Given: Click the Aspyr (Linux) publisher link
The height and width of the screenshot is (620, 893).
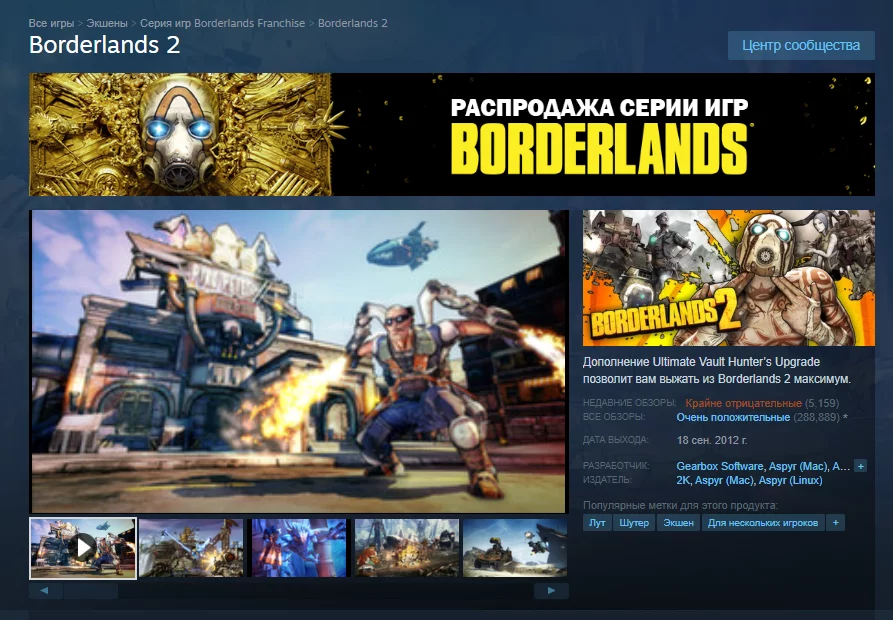Looking at the screenshot, I should [x=790, y=481].
